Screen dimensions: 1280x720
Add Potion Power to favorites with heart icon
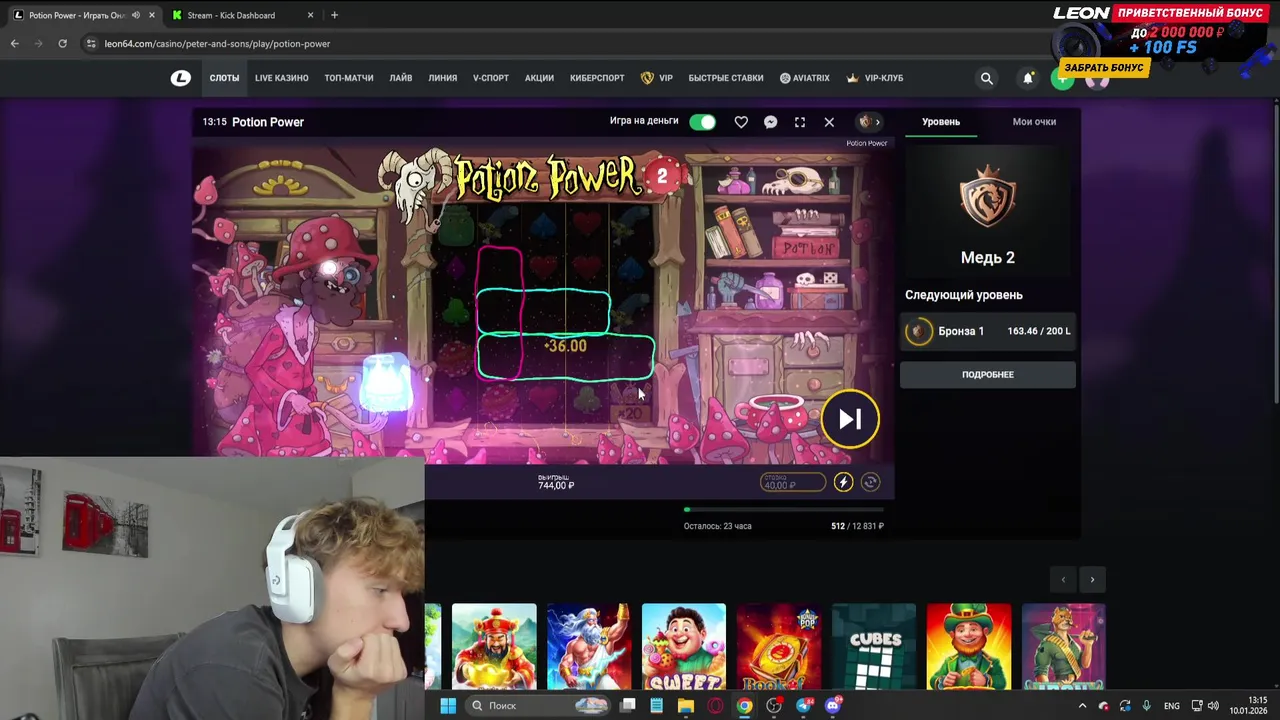coord(741,122)
